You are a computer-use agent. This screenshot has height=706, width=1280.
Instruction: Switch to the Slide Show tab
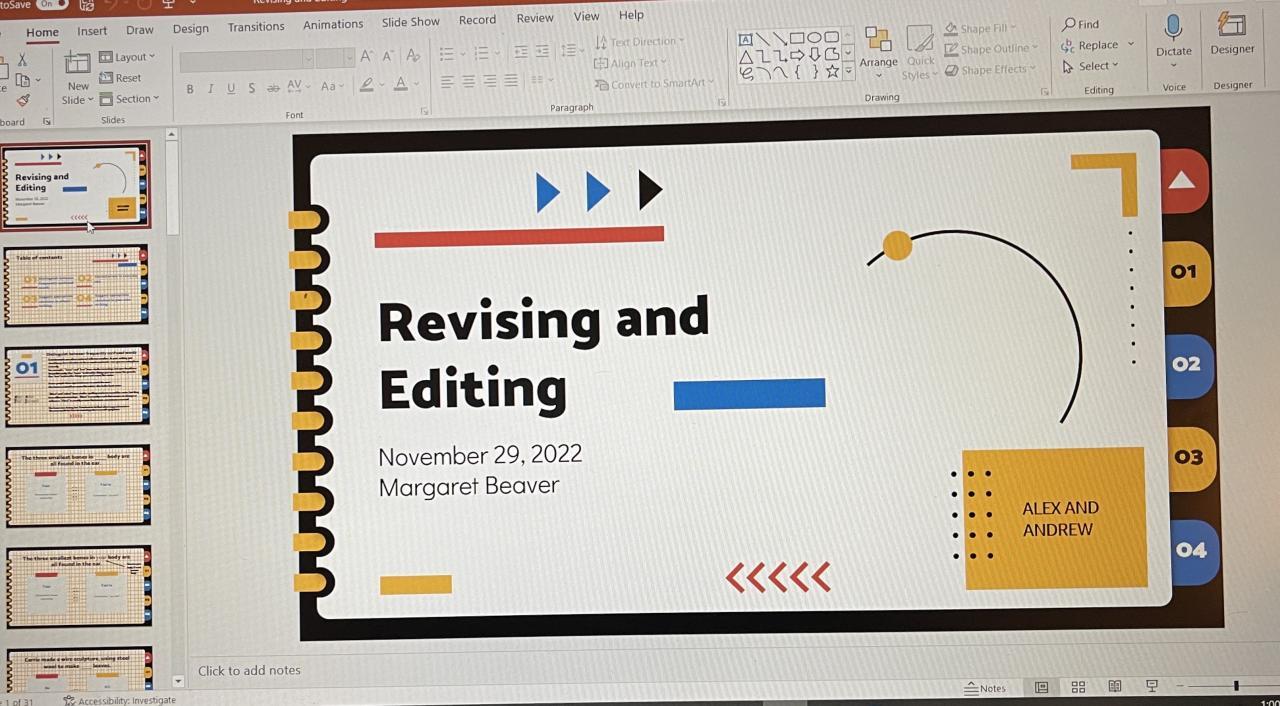pyautogui.click(x=410, y=22)
